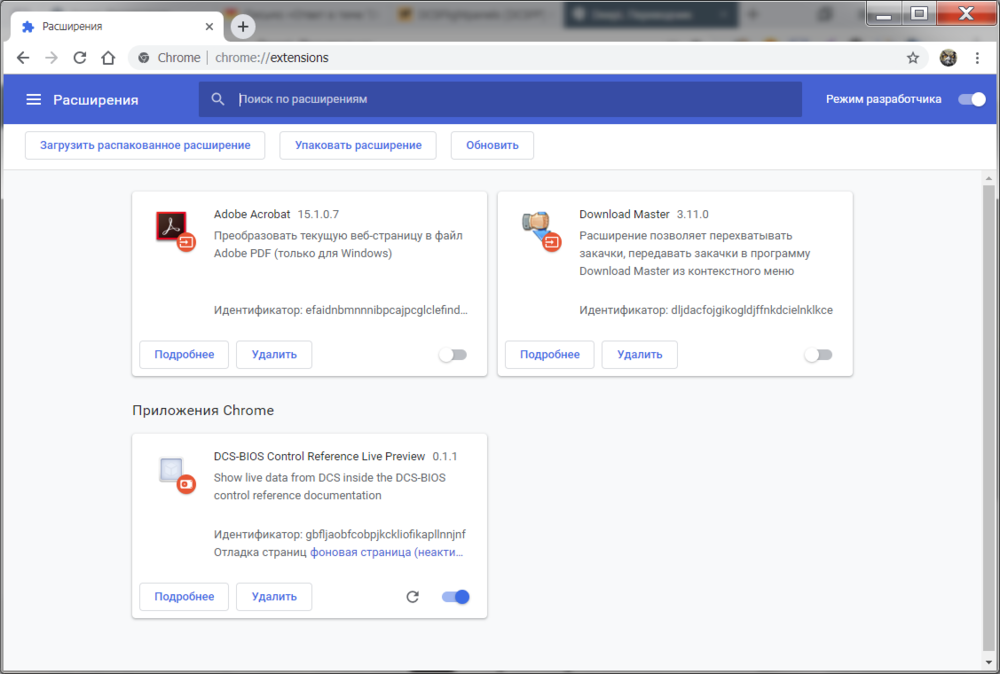
Task: Reload the DCS-BIOS app with refresh icon
Action: coord(413,597)
